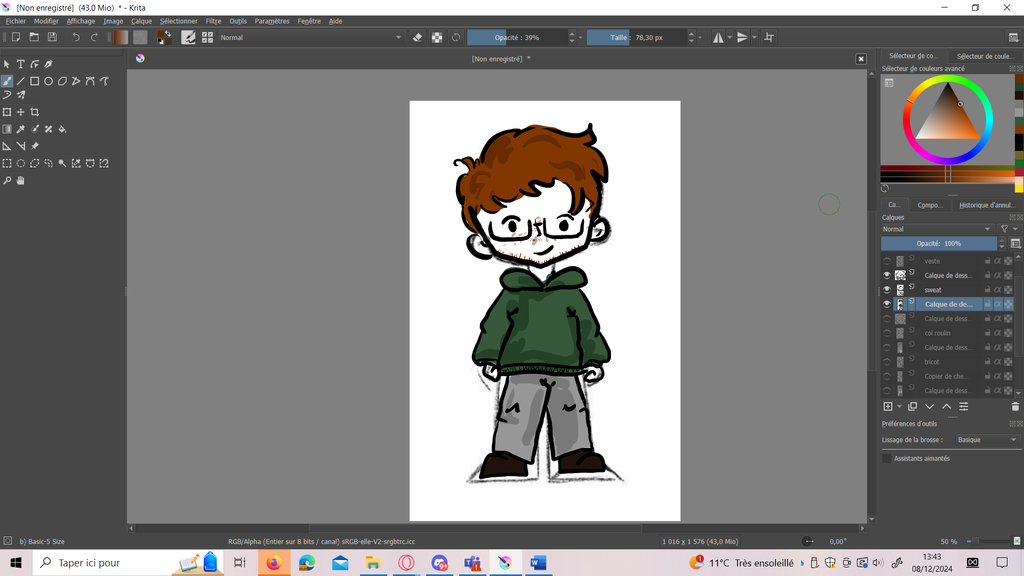Delete layer using the trash icon

coord(1015,407)
